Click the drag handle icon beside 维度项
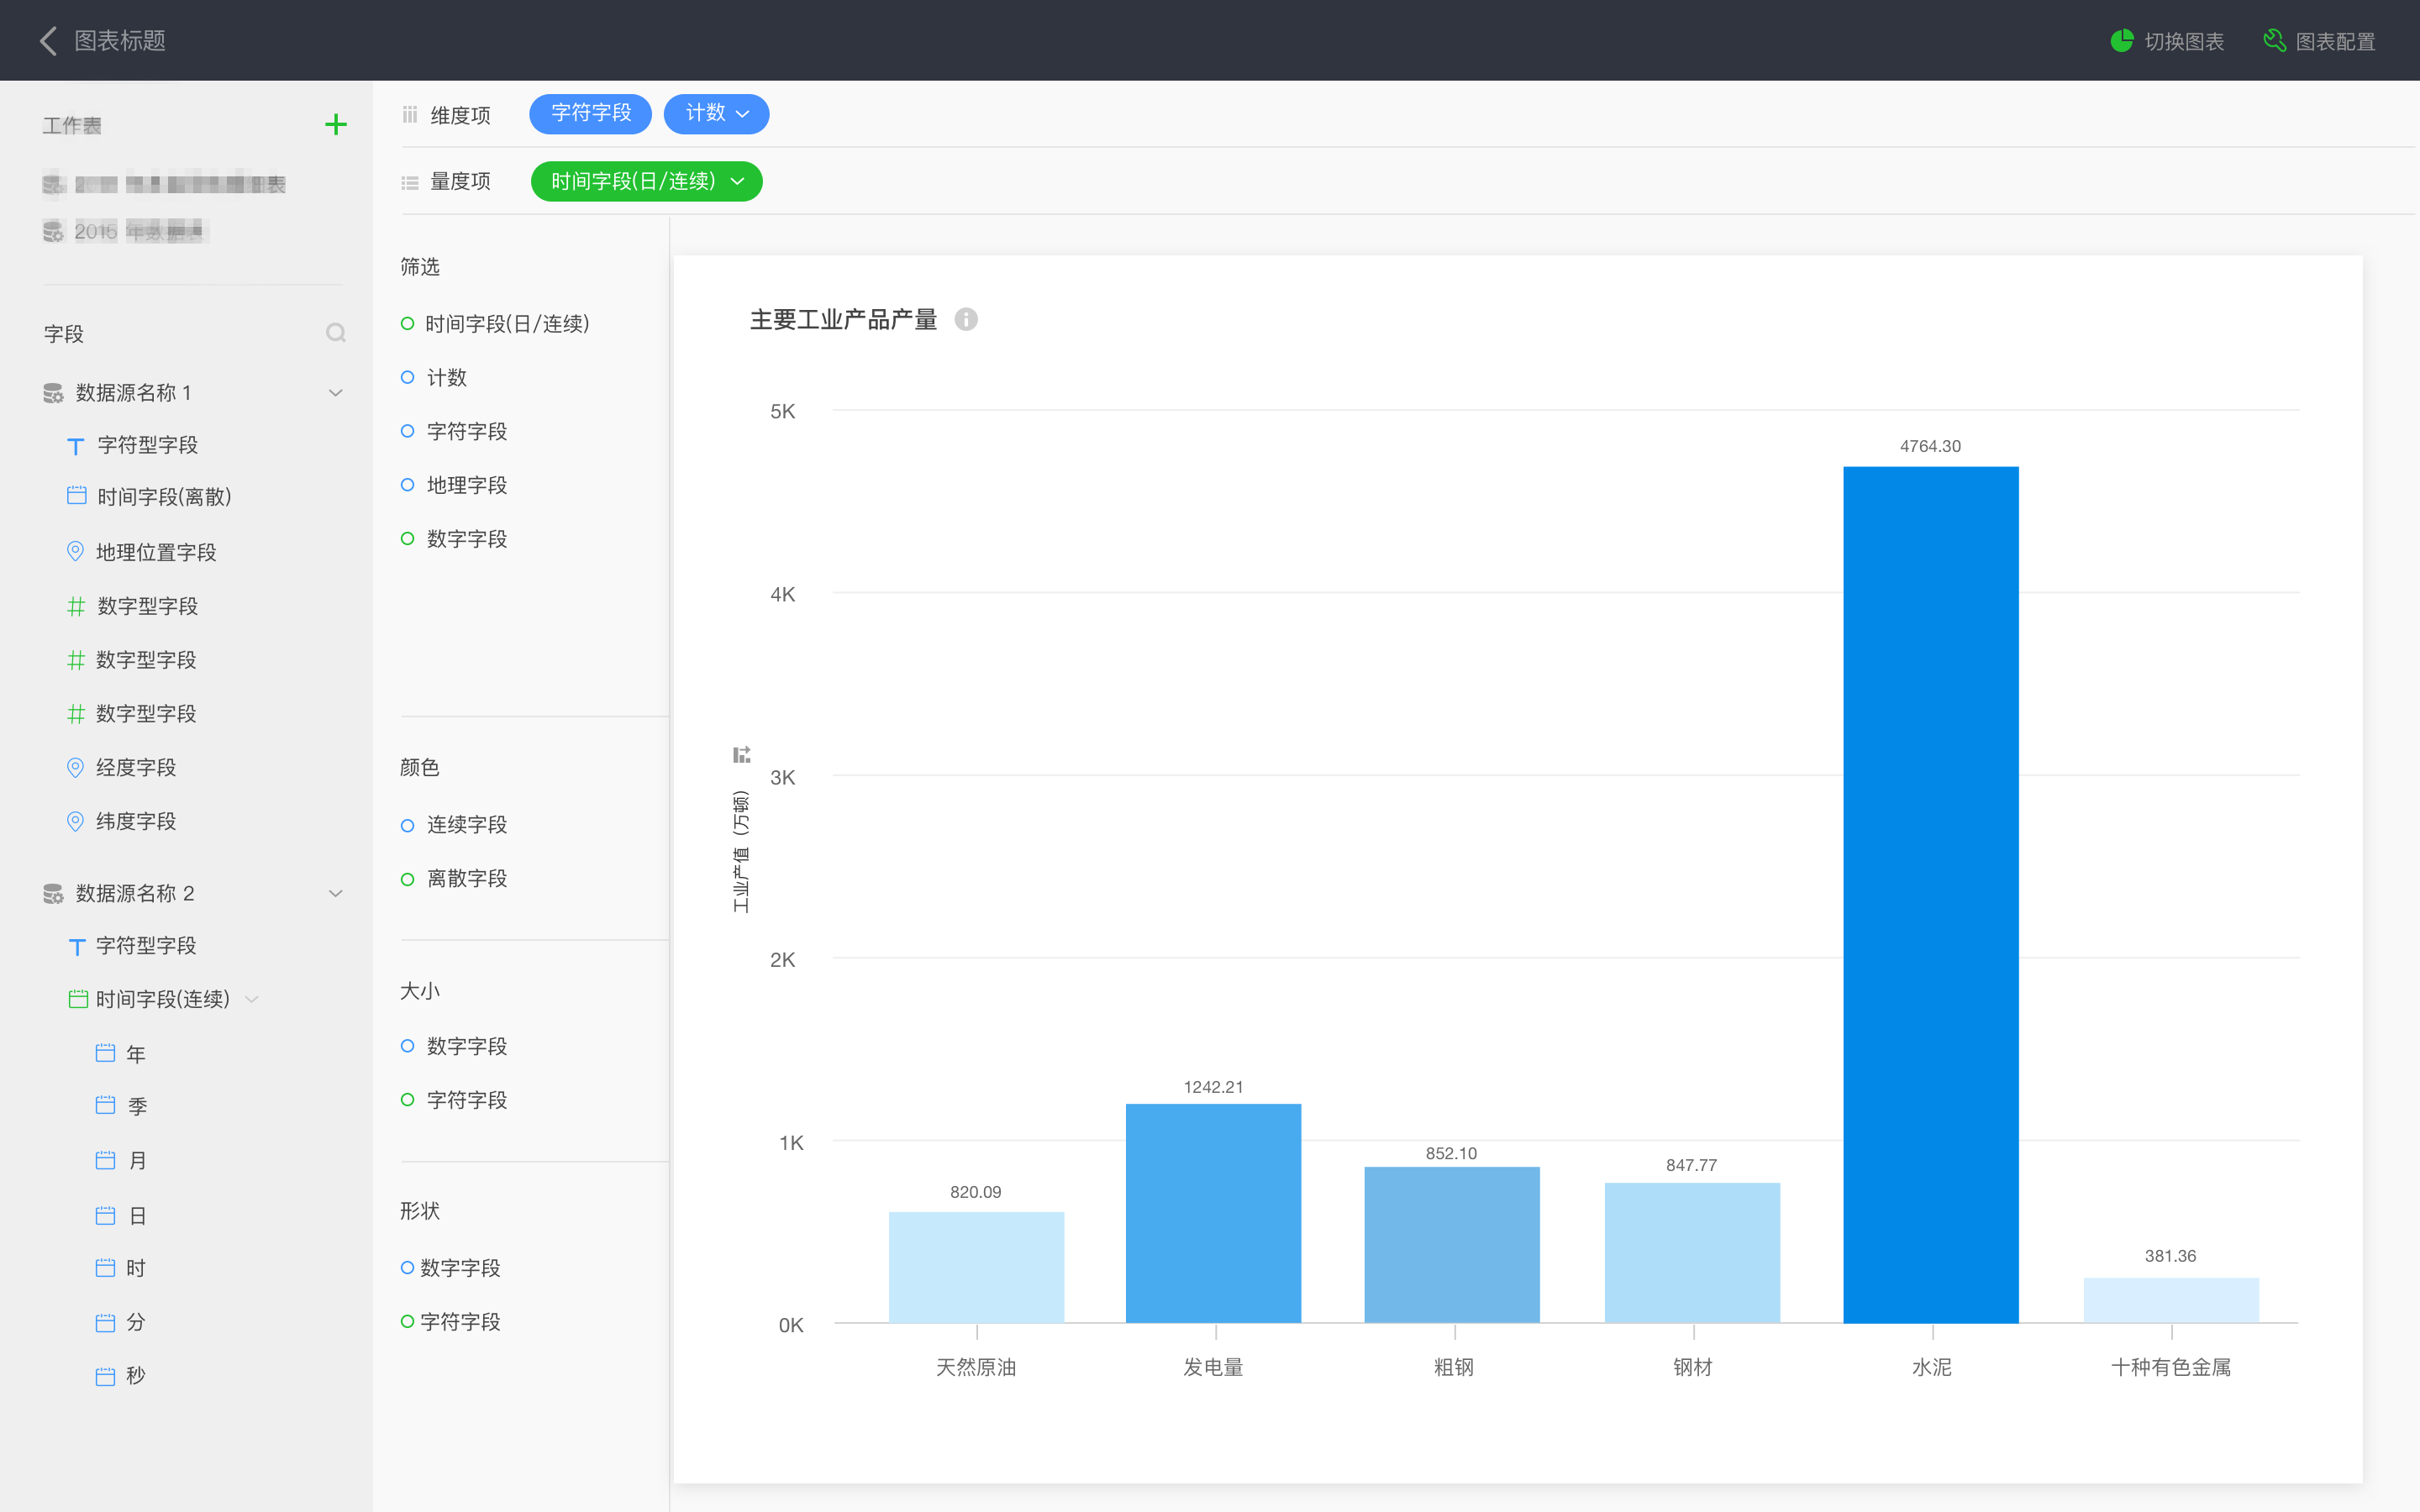 coord(409,115)
